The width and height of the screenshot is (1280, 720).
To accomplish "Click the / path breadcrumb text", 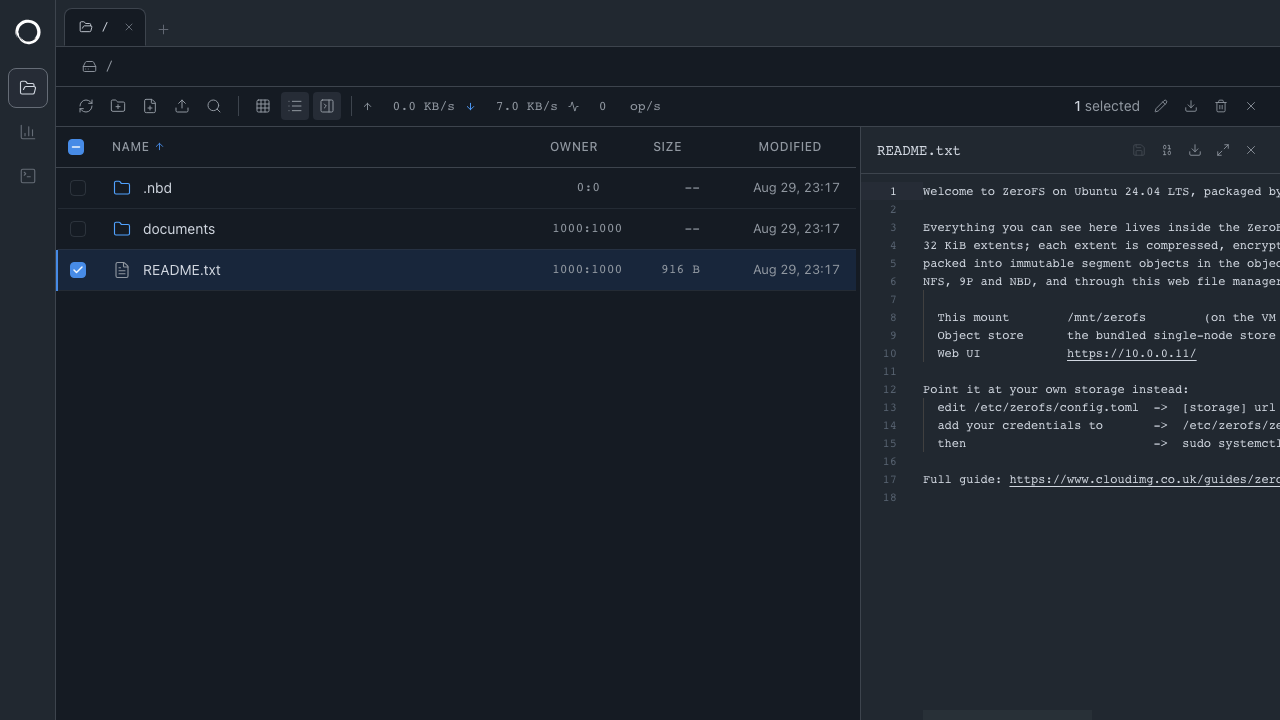I will [109, 66].
